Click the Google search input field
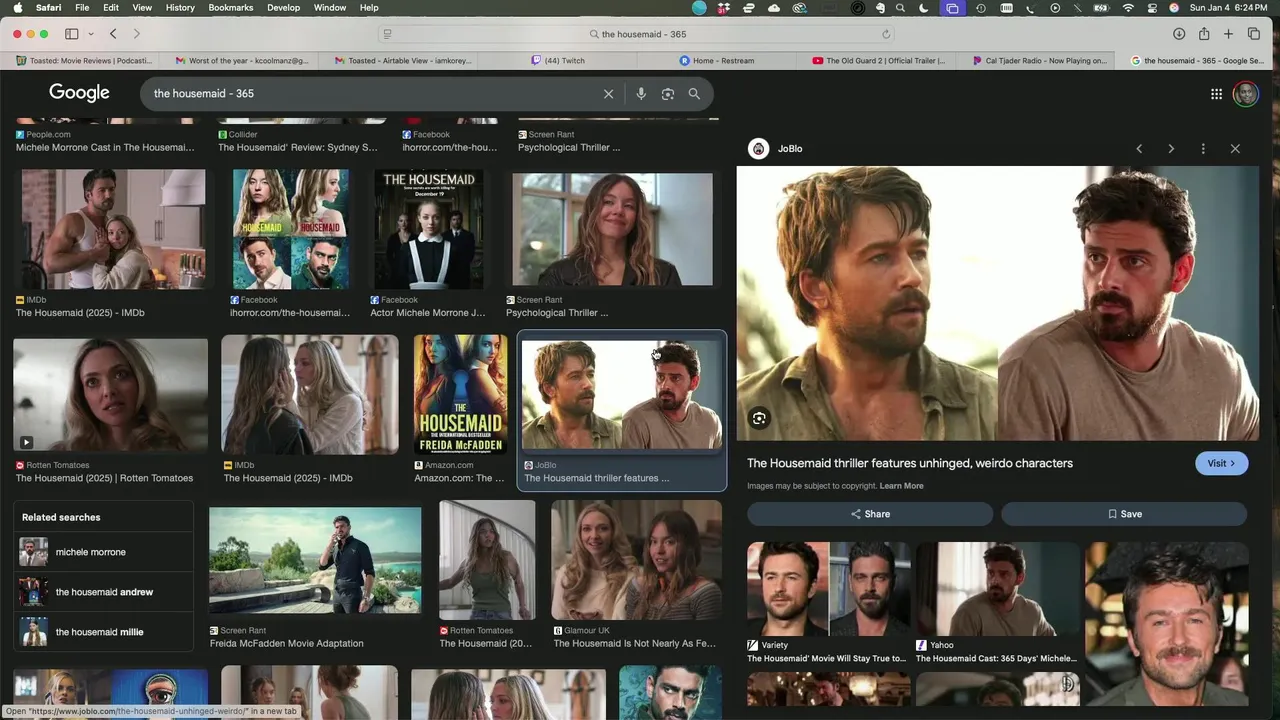The height and width of the screenshot is (720, 1280). [x=370, y=94]
